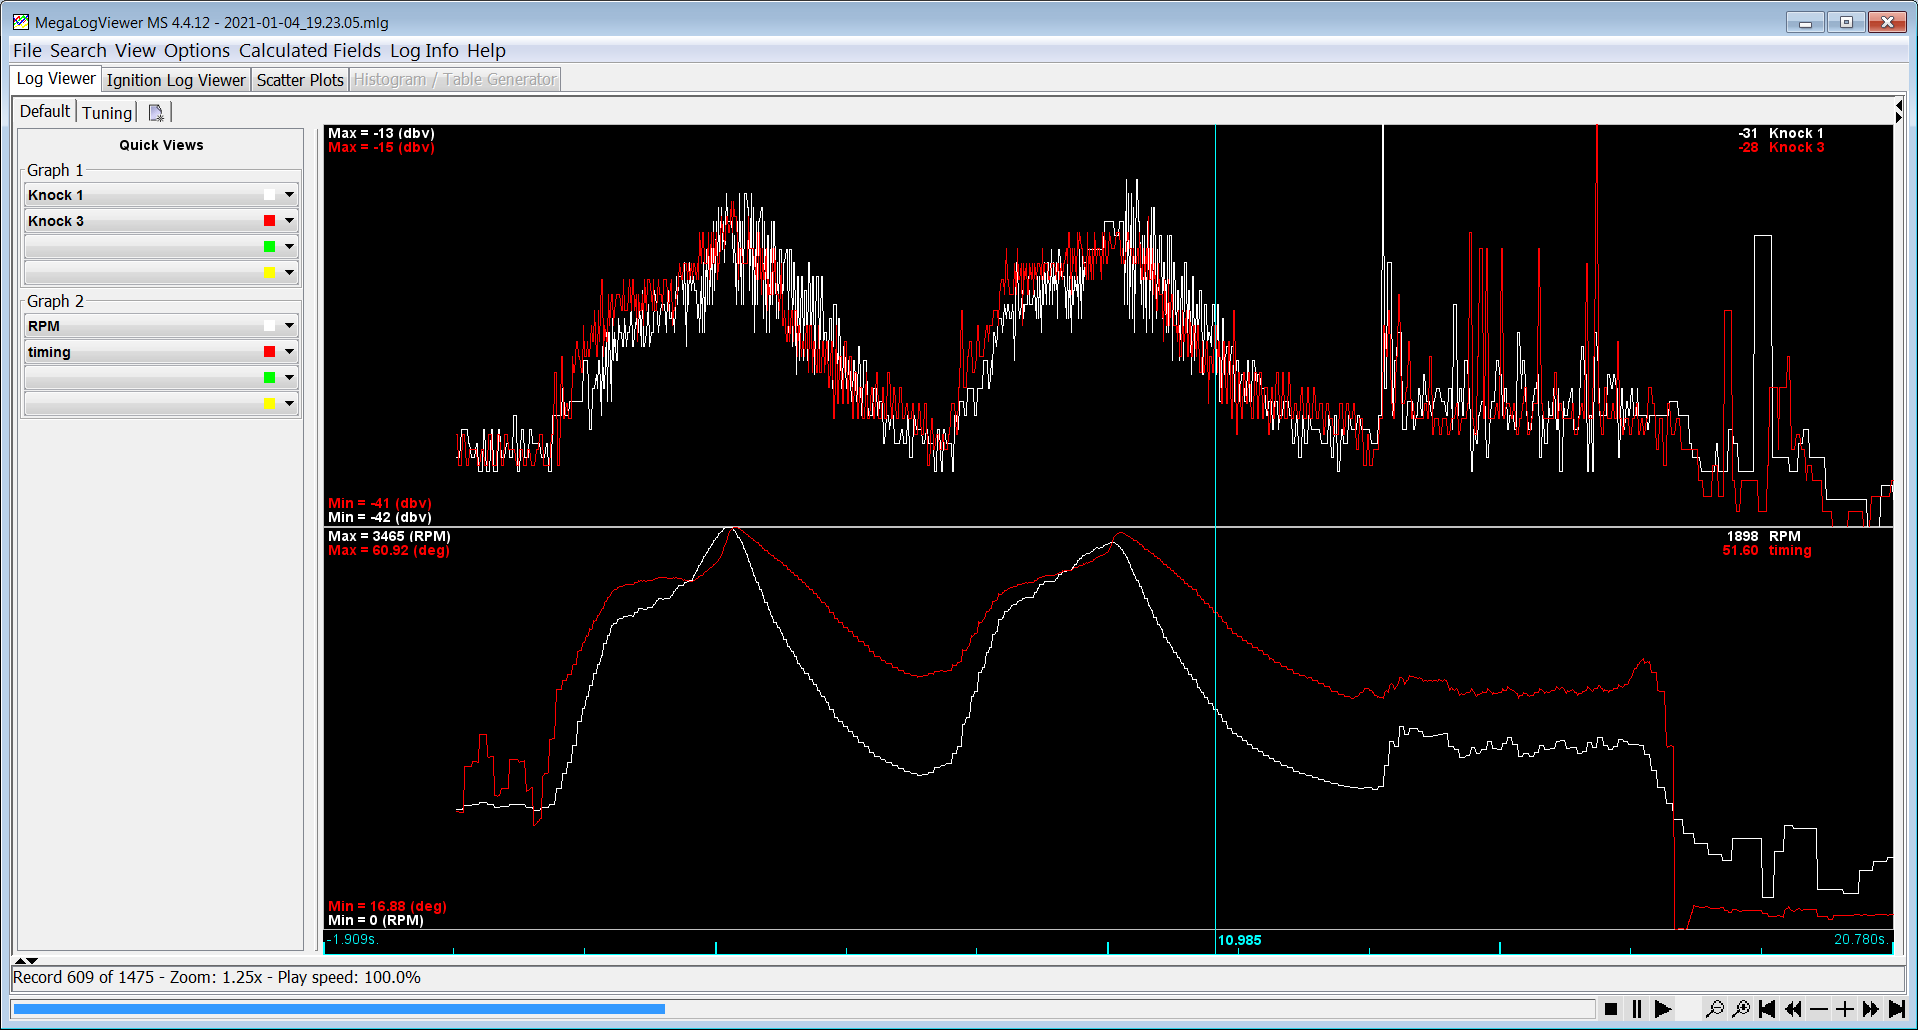Click the red swatch for timing
This screenshot has height=1030, width=1918.
pos(269,352)
